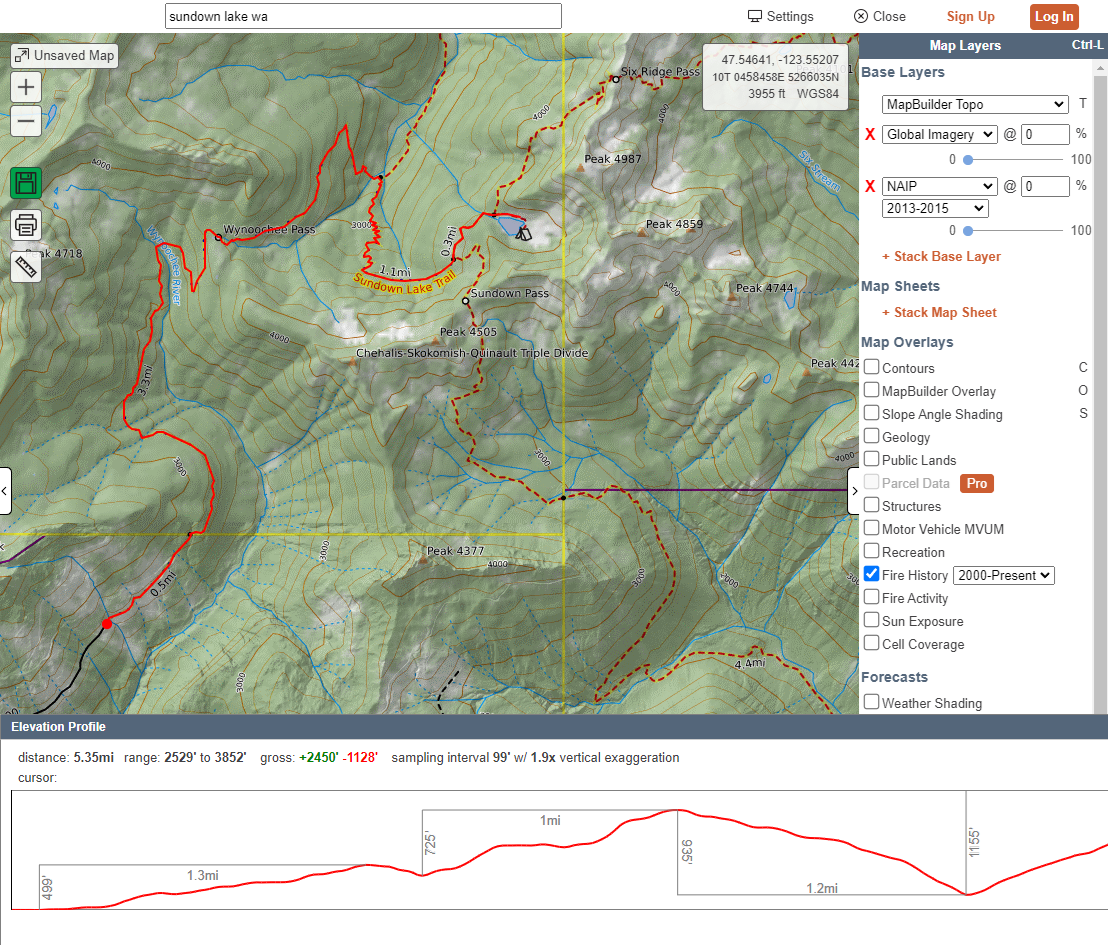Screen dimensions: 1108x945
Task: Click the Stack Base Layer link
Action: (x=941, y=256)
